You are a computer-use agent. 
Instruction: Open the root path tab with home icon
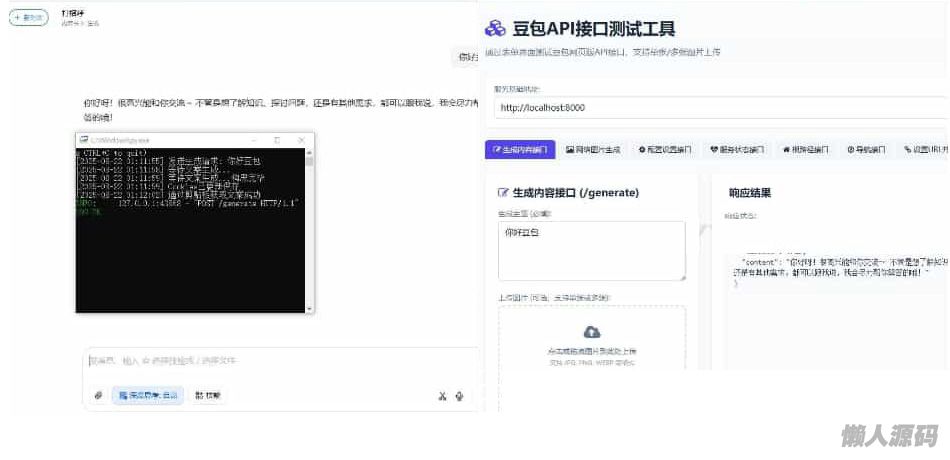tap(806, 150)
